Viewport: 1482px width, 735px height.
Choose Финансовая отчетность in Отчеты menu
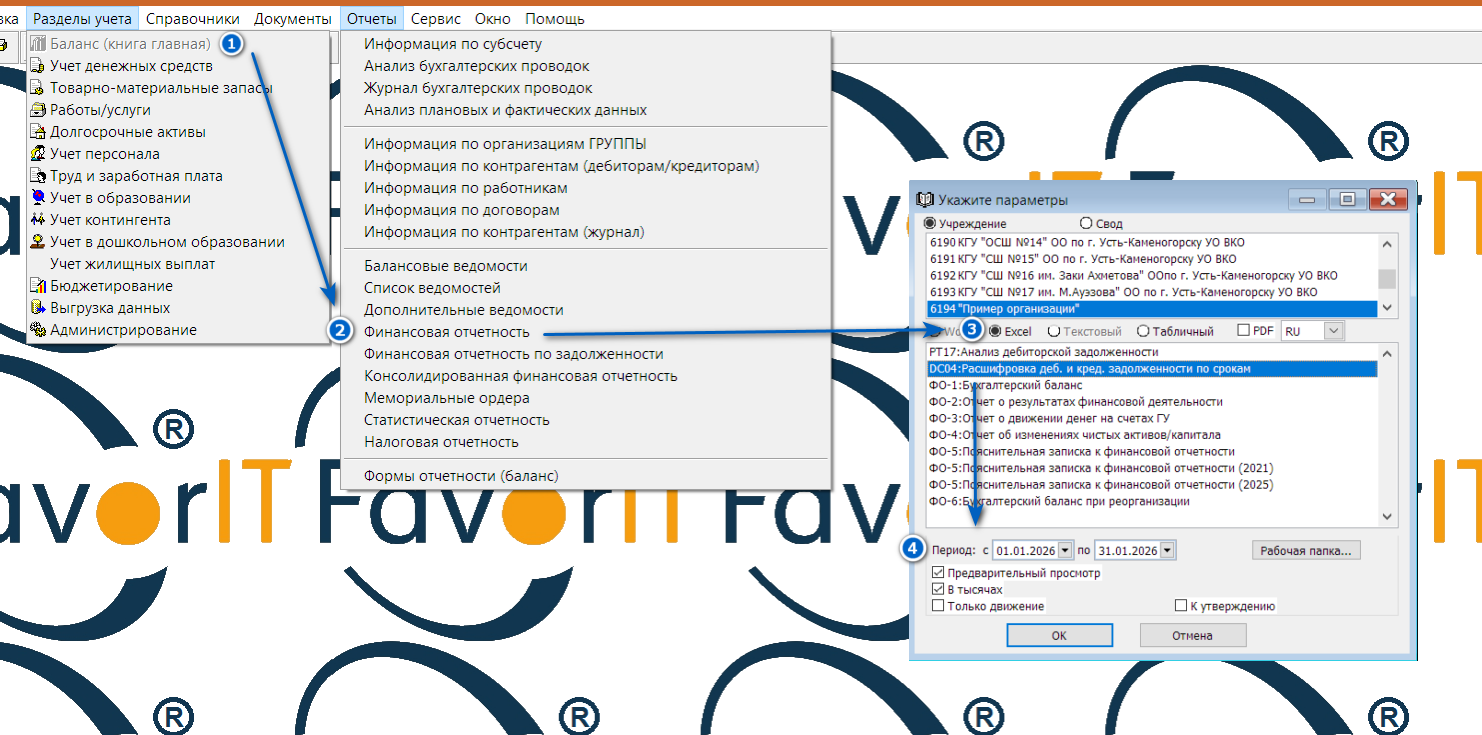(446, 332)
